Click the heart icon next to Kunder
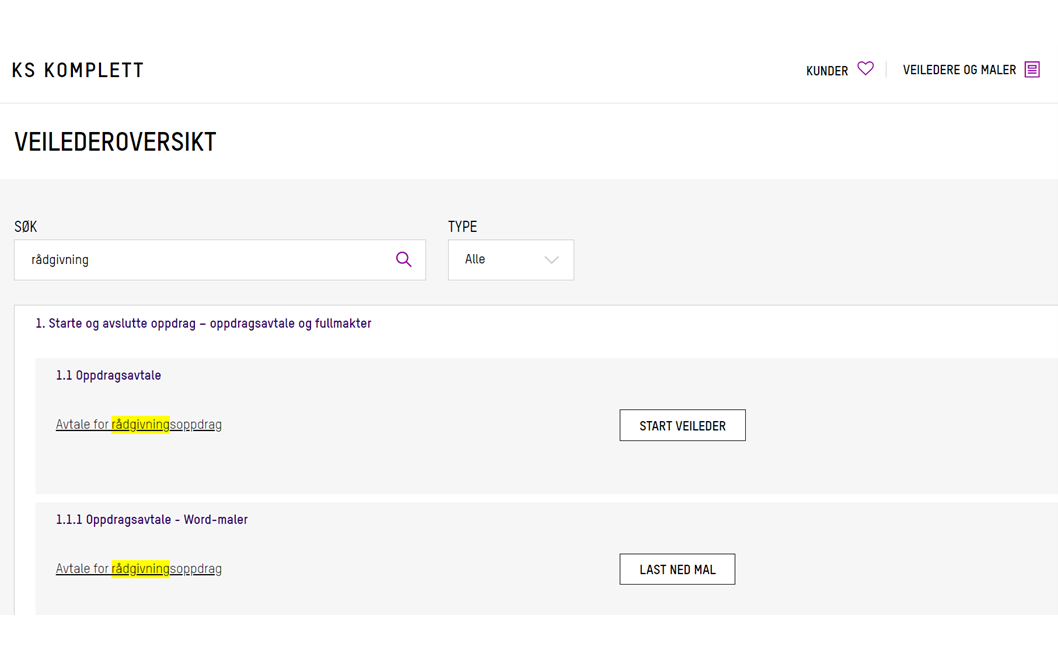 click(866, 68)
